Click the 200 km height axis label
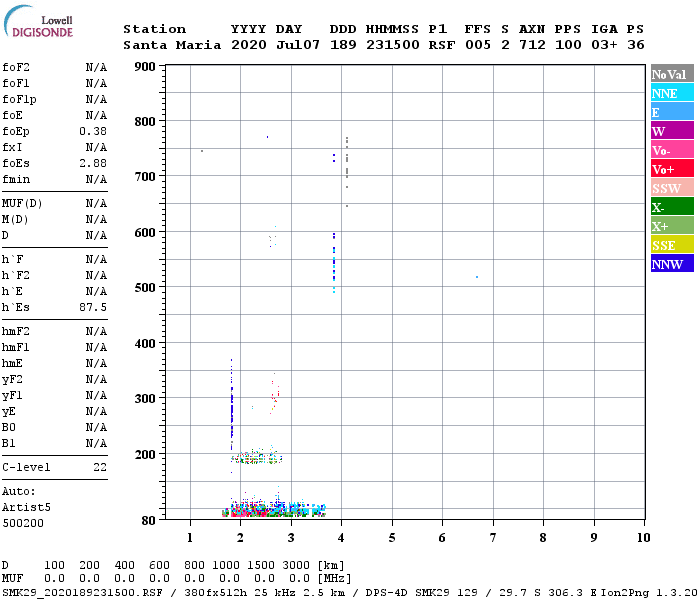The width and height of the screenshot is (700, 600). pos(145,454)
